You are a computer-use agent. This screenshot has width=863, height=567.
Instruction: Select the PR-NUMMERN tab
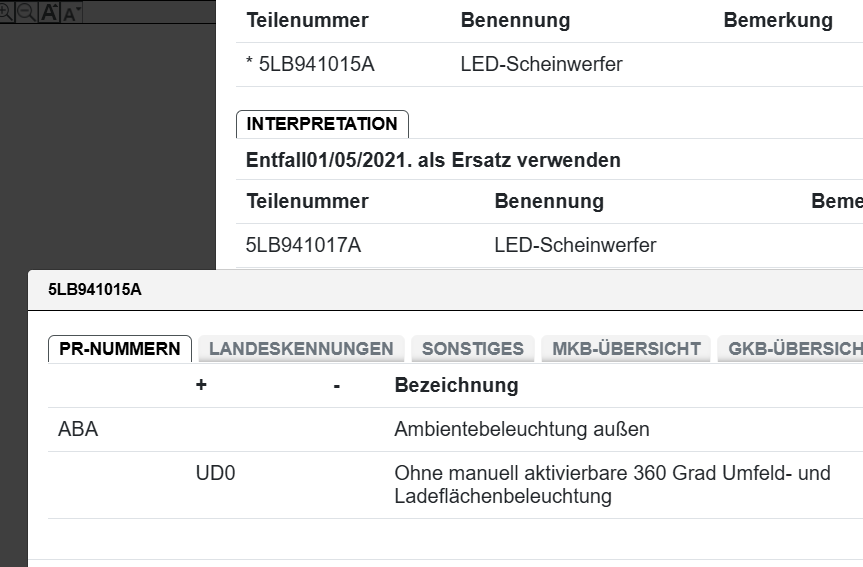pos(120,349)
